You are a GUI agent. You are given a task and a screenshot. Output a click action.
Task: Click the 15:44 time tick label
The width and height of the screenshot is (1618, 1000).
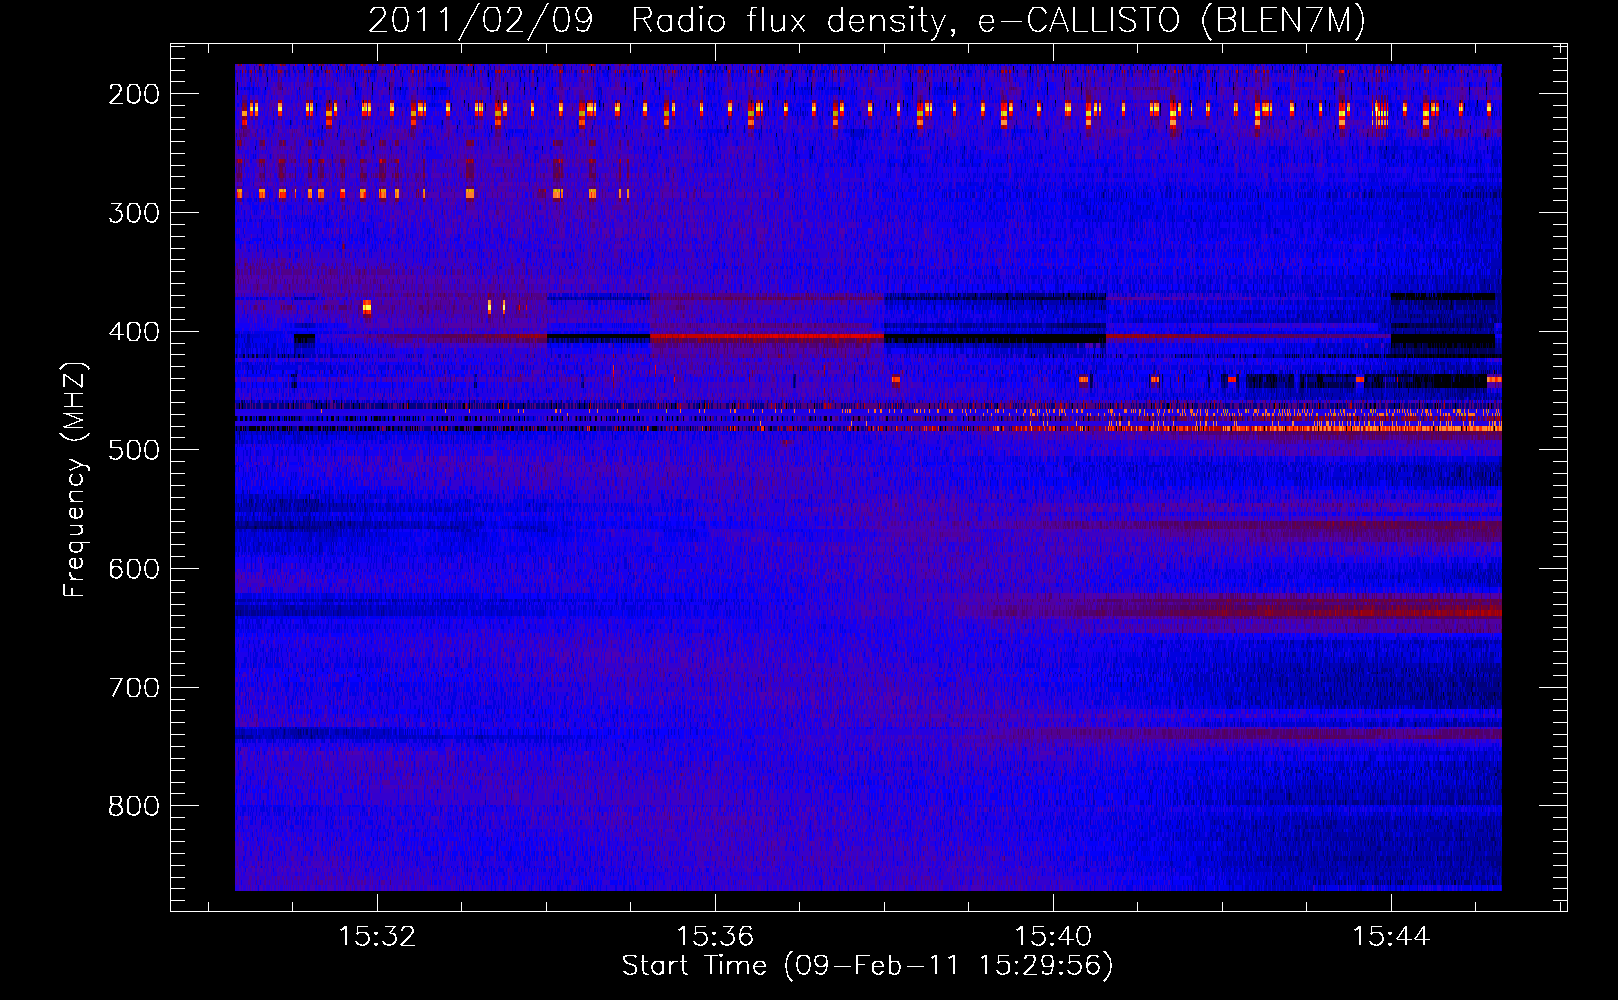[1391, 937]
